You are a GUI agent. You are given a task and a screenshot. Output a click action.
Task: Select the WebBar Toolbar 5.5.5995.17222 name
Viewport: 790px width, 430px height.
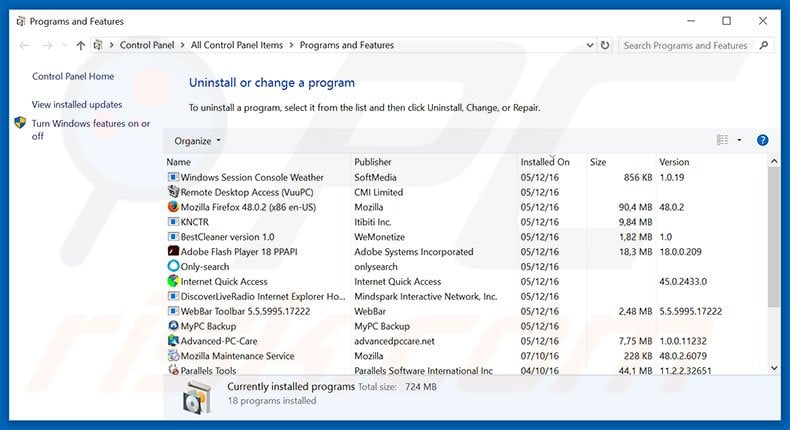tap(245, 311)
